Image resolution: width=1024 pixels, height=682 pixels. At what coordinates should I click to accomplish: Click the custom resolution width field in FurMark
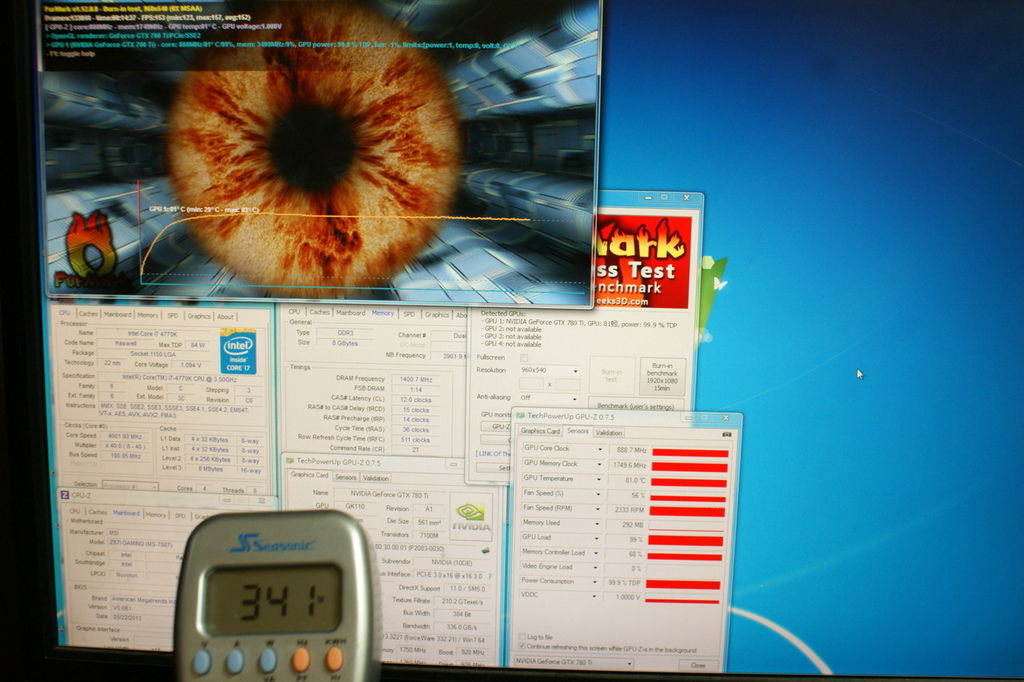(x=531, y=385)
